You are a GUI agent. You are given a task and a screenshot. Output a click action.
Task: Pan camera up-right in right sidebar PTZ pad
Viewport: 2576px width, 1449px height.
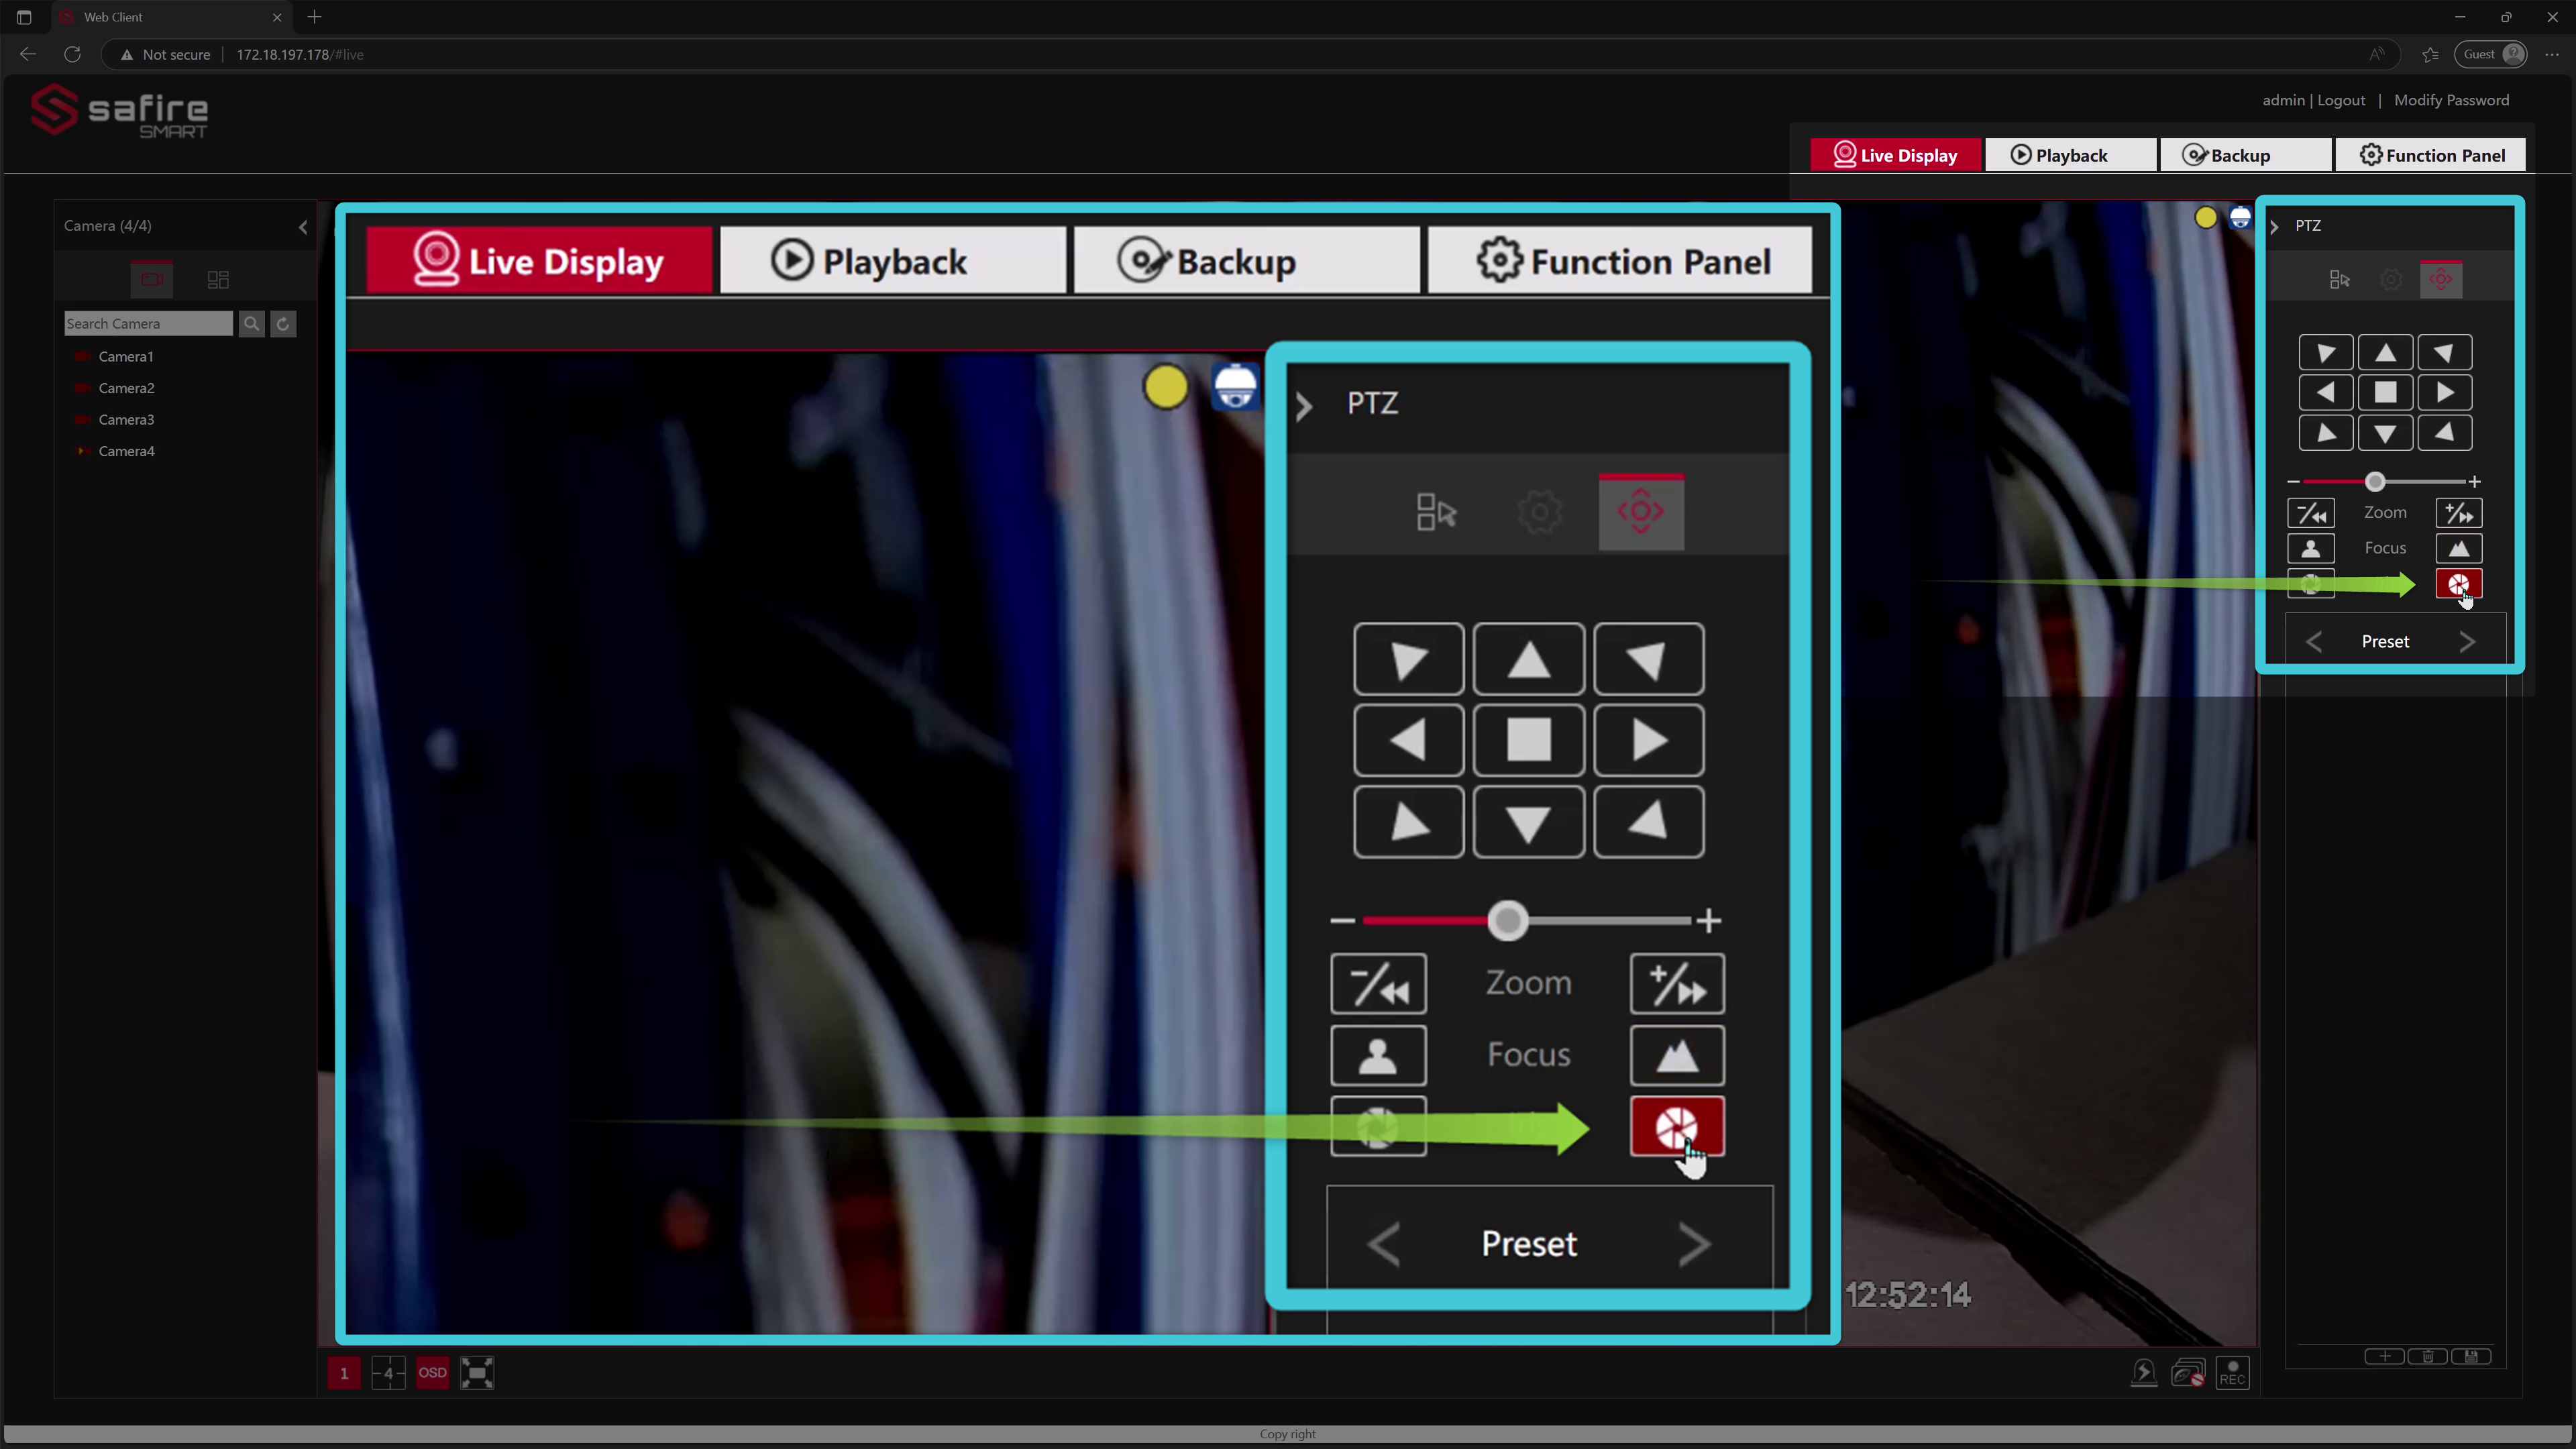(x=2444, y=353)
